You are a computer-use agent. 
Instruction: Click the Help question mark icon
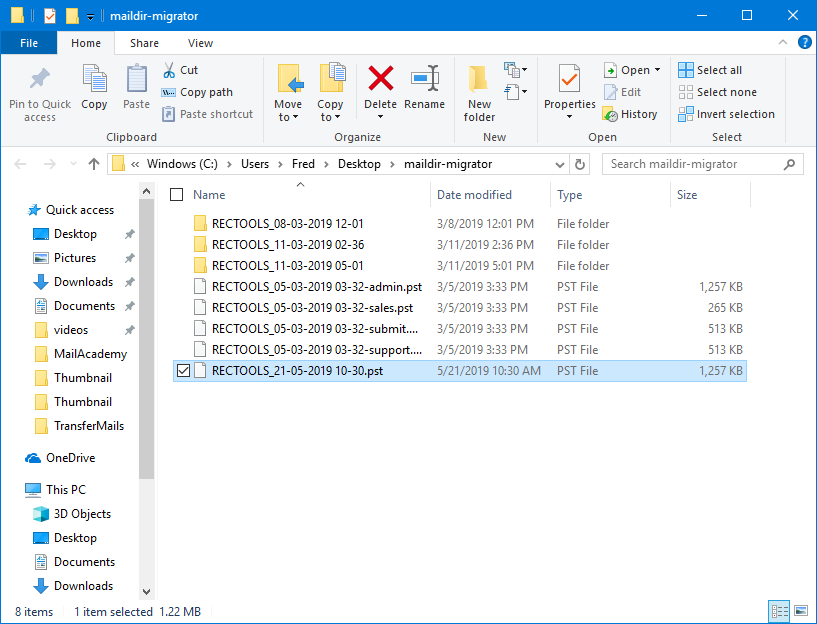coord(804,42)
